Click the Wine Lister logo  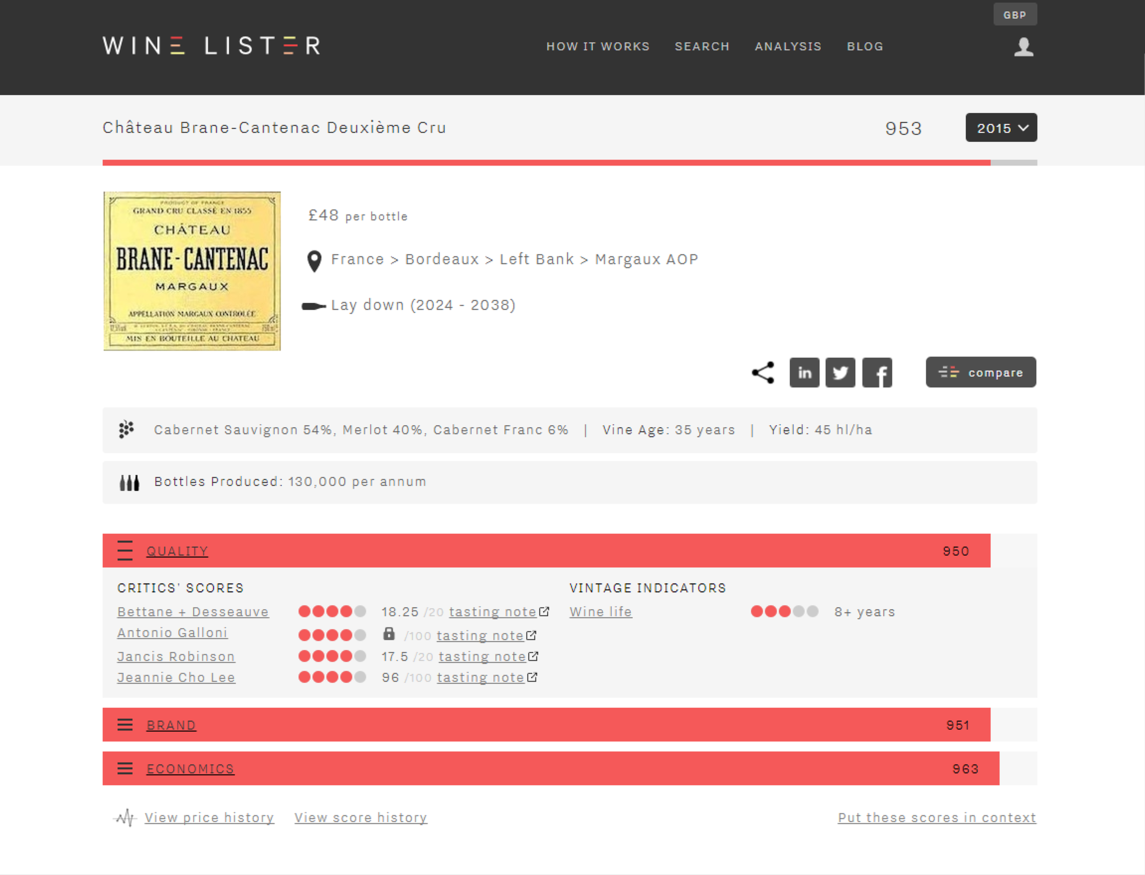coord(211,46)
